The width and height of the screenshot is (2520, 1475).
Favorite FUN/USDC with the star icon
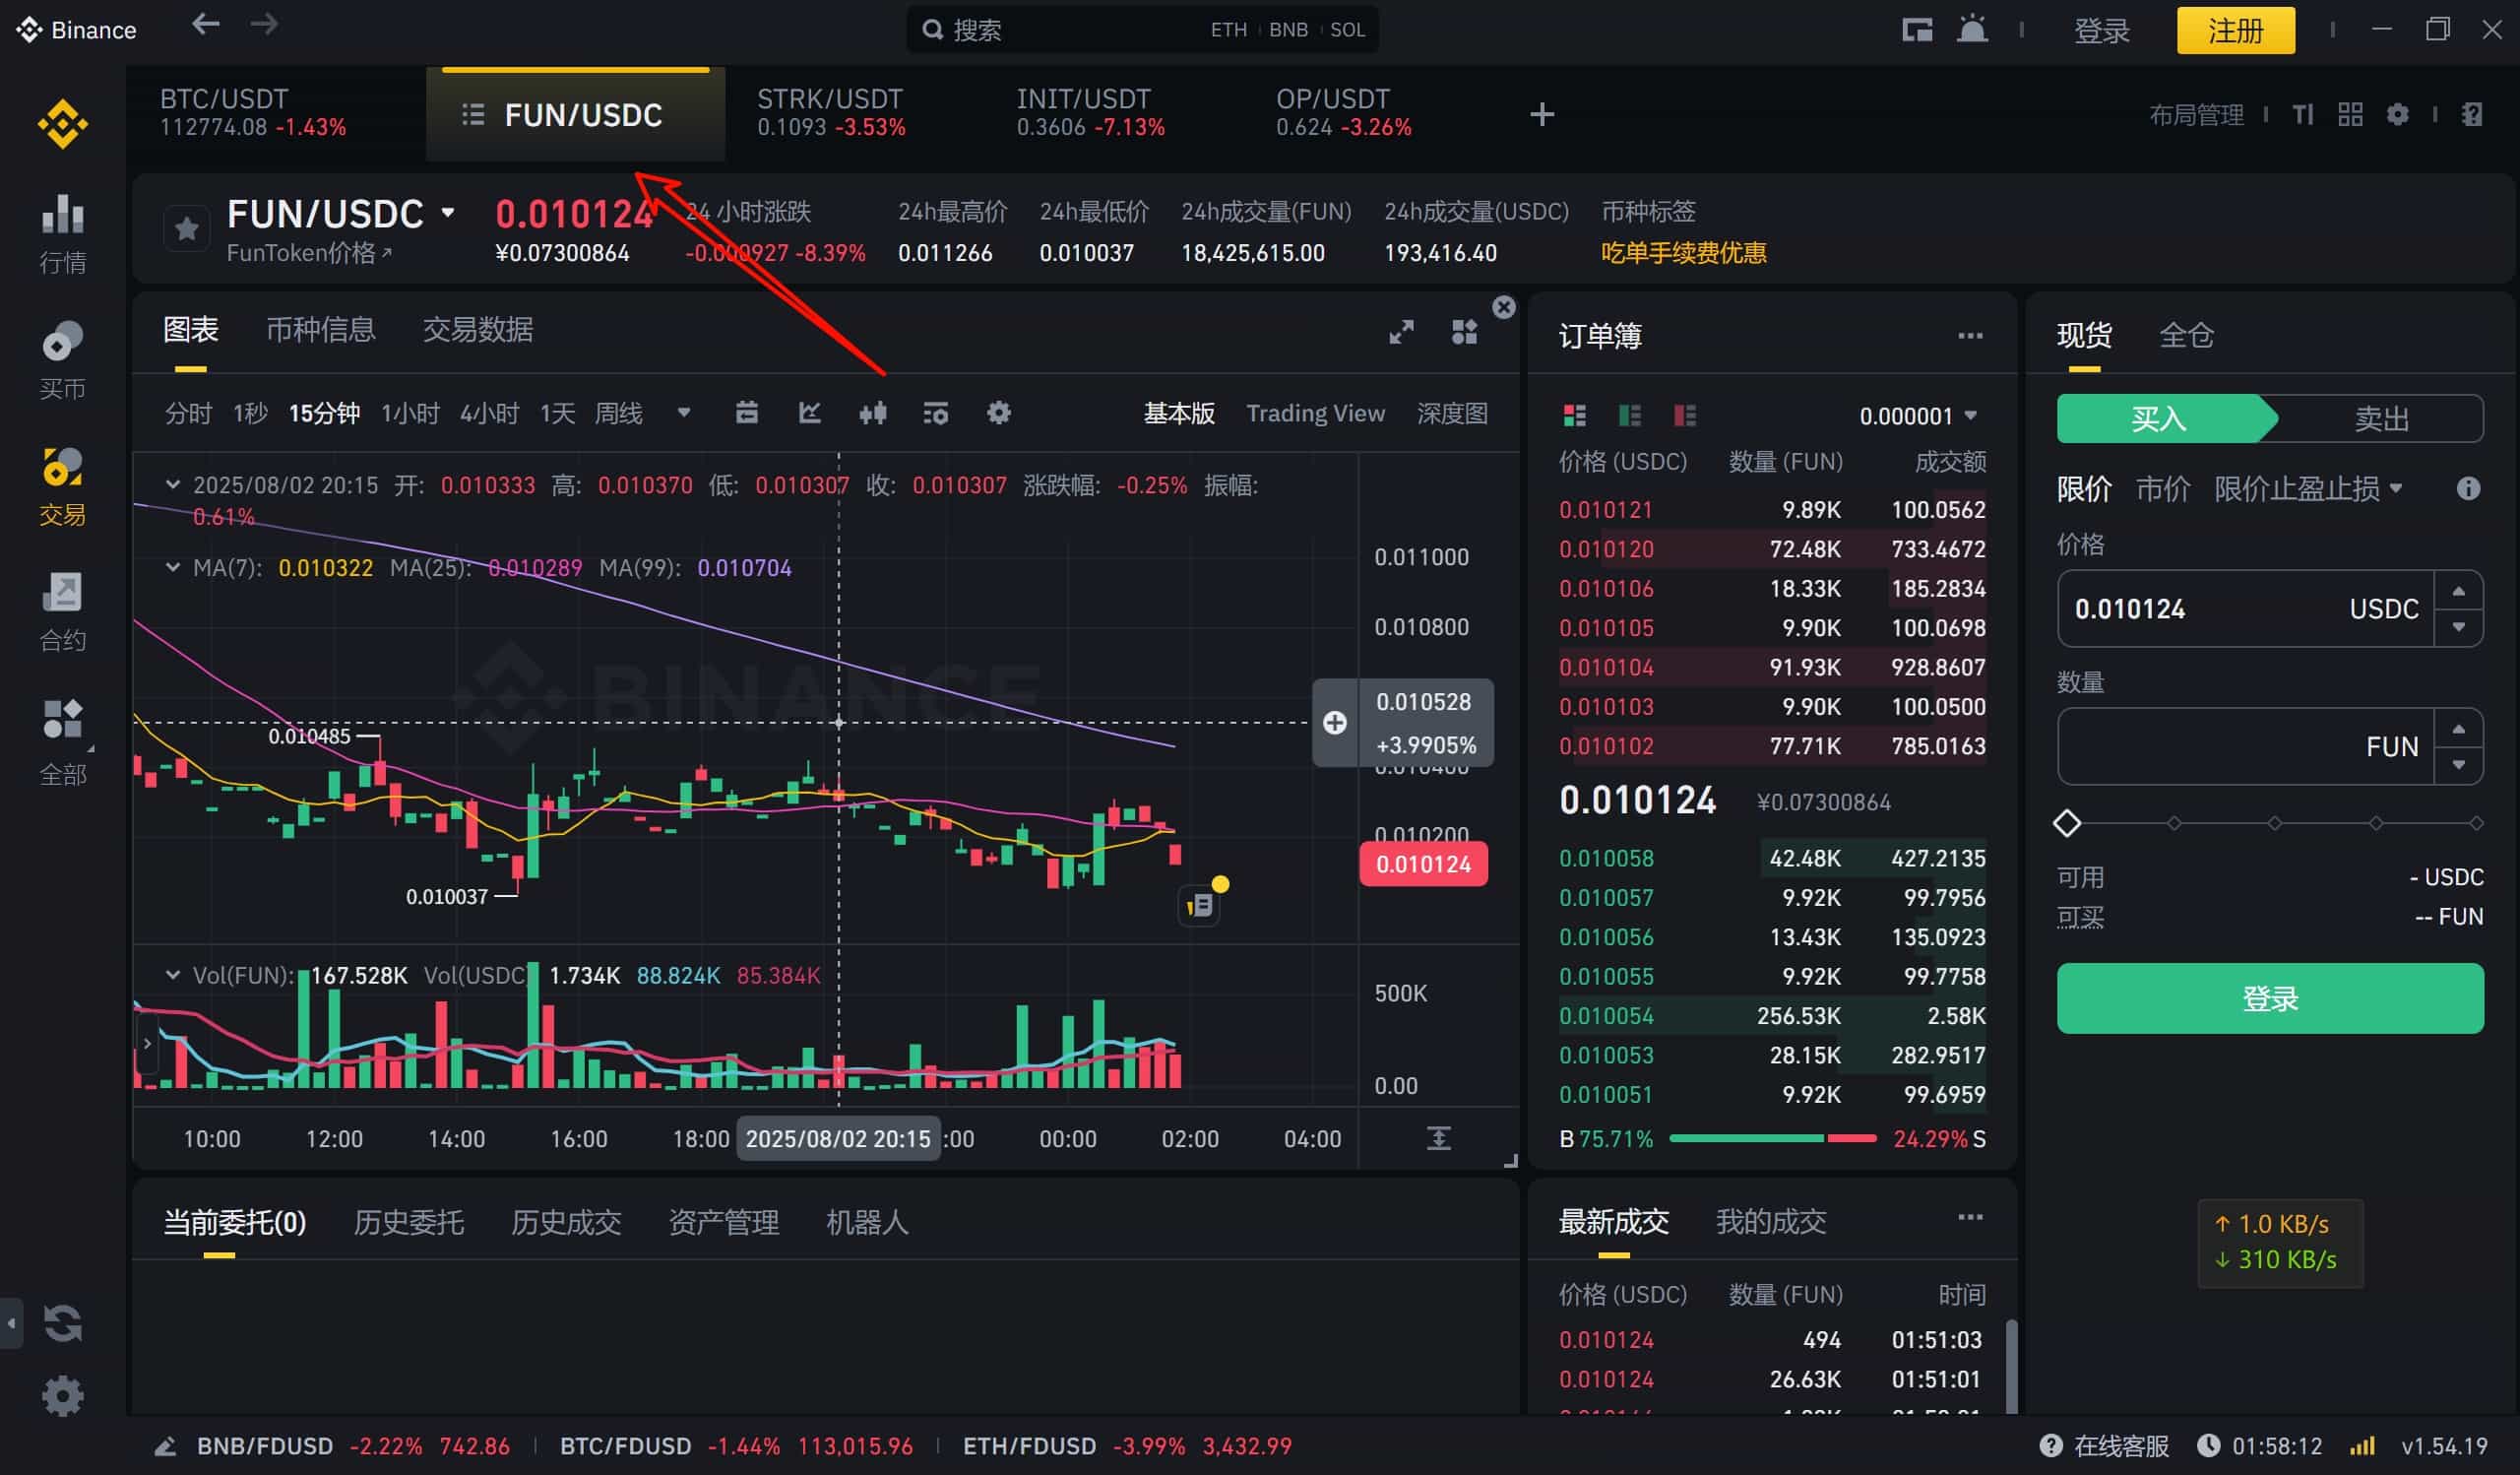coord(186,229)
